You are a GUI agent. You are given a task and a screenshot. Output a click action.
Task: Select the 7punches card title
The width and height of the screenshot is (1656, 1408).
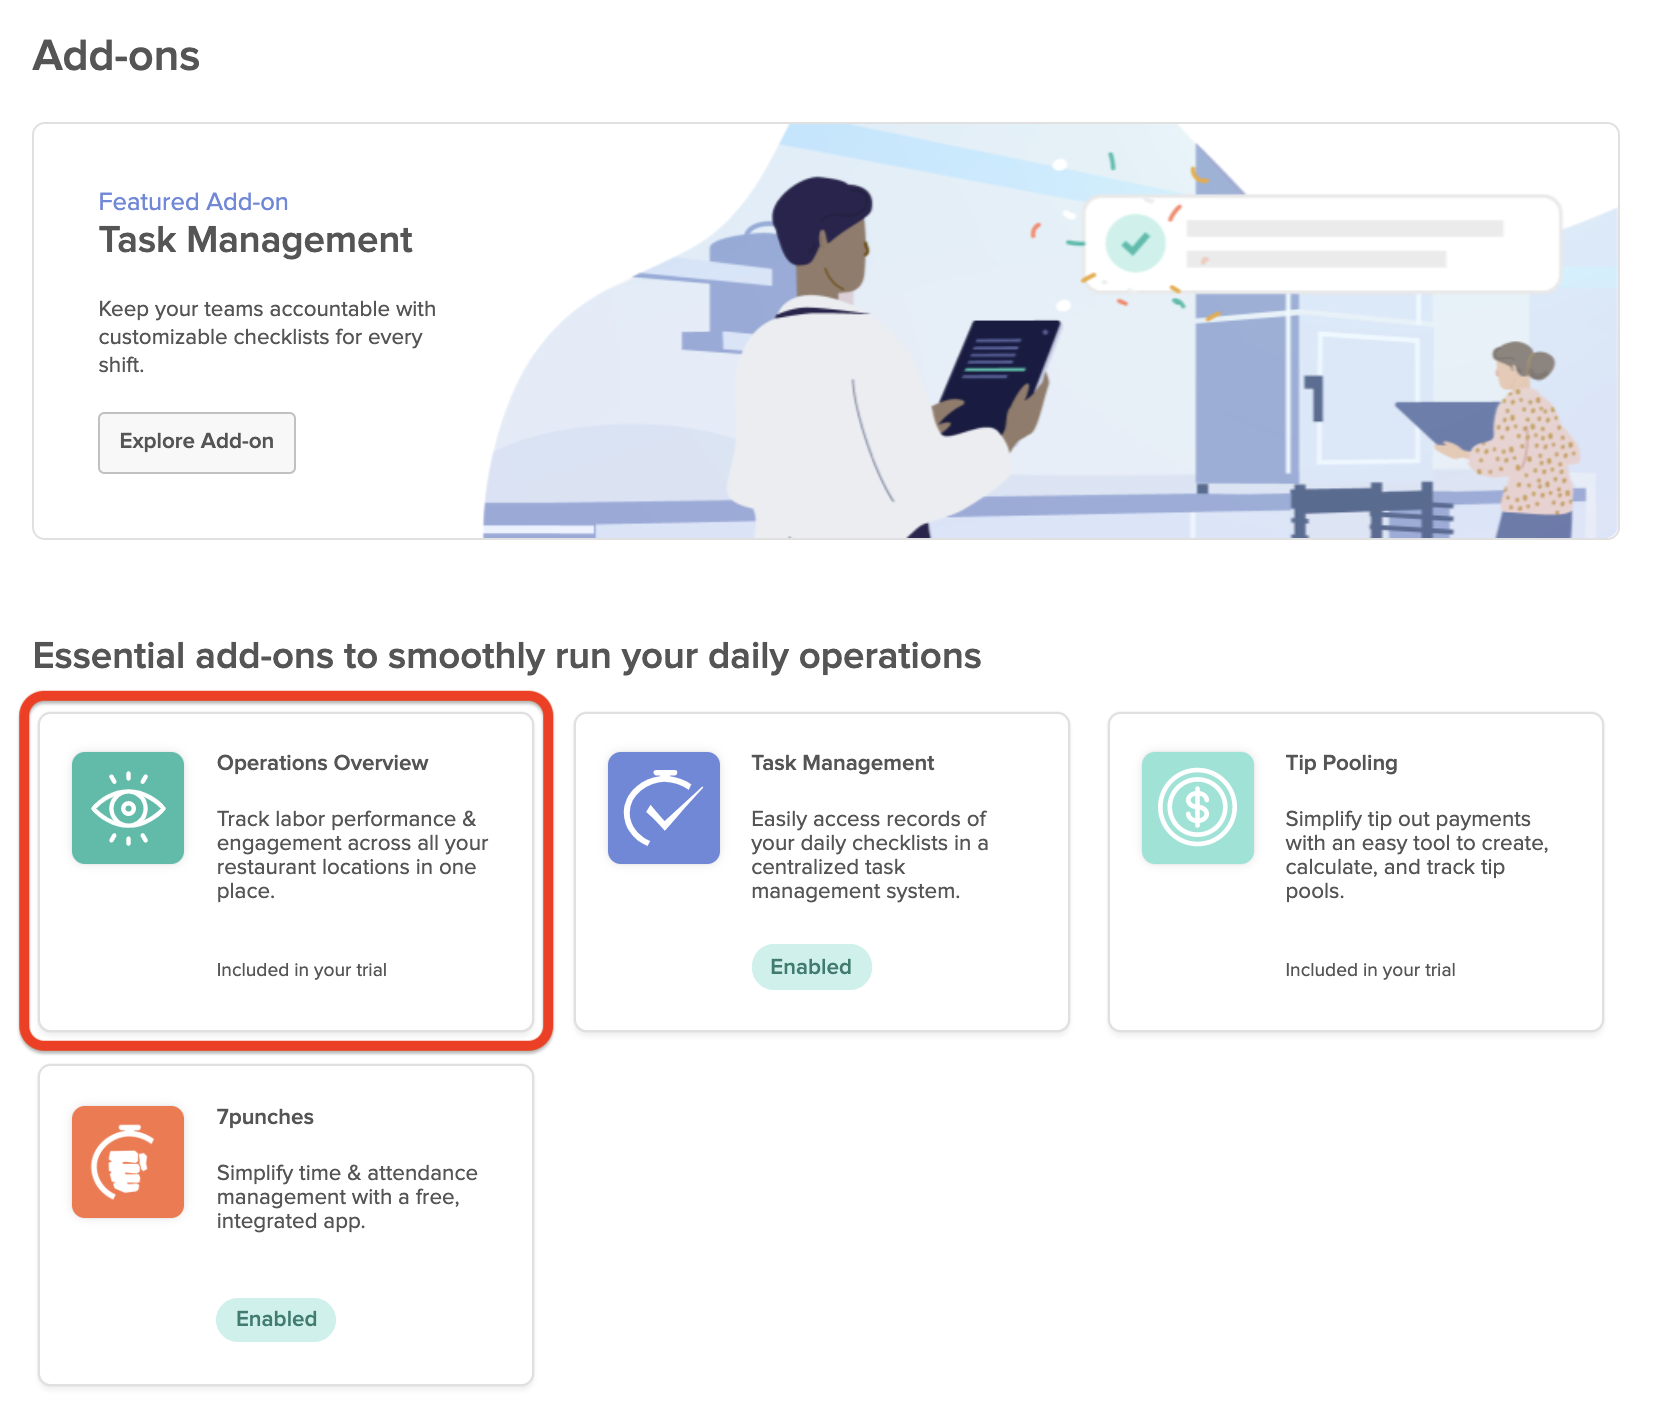(265, 1117)
